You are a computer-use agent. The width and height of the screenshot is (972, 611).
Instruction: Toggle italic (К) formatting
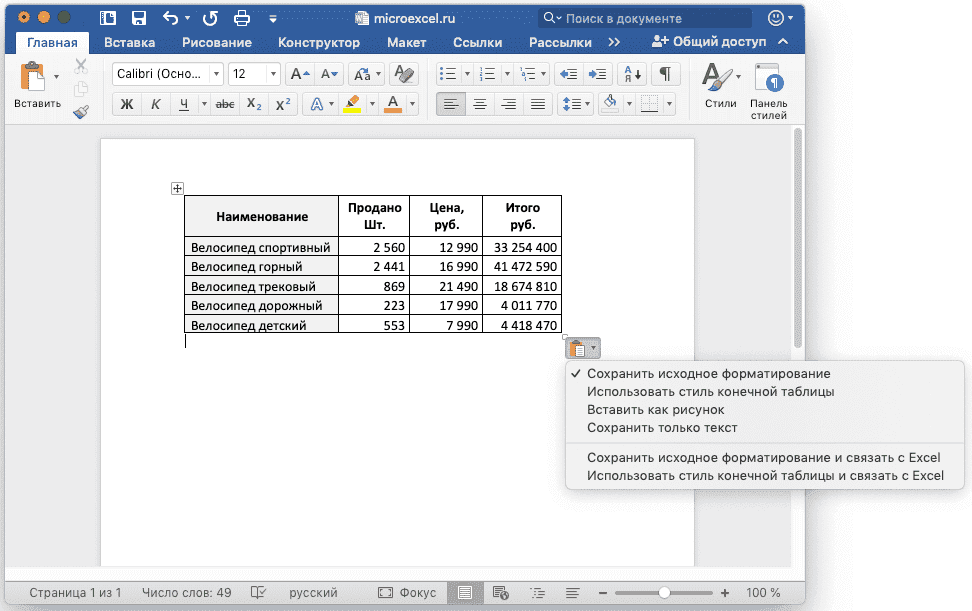click(155, 104)
